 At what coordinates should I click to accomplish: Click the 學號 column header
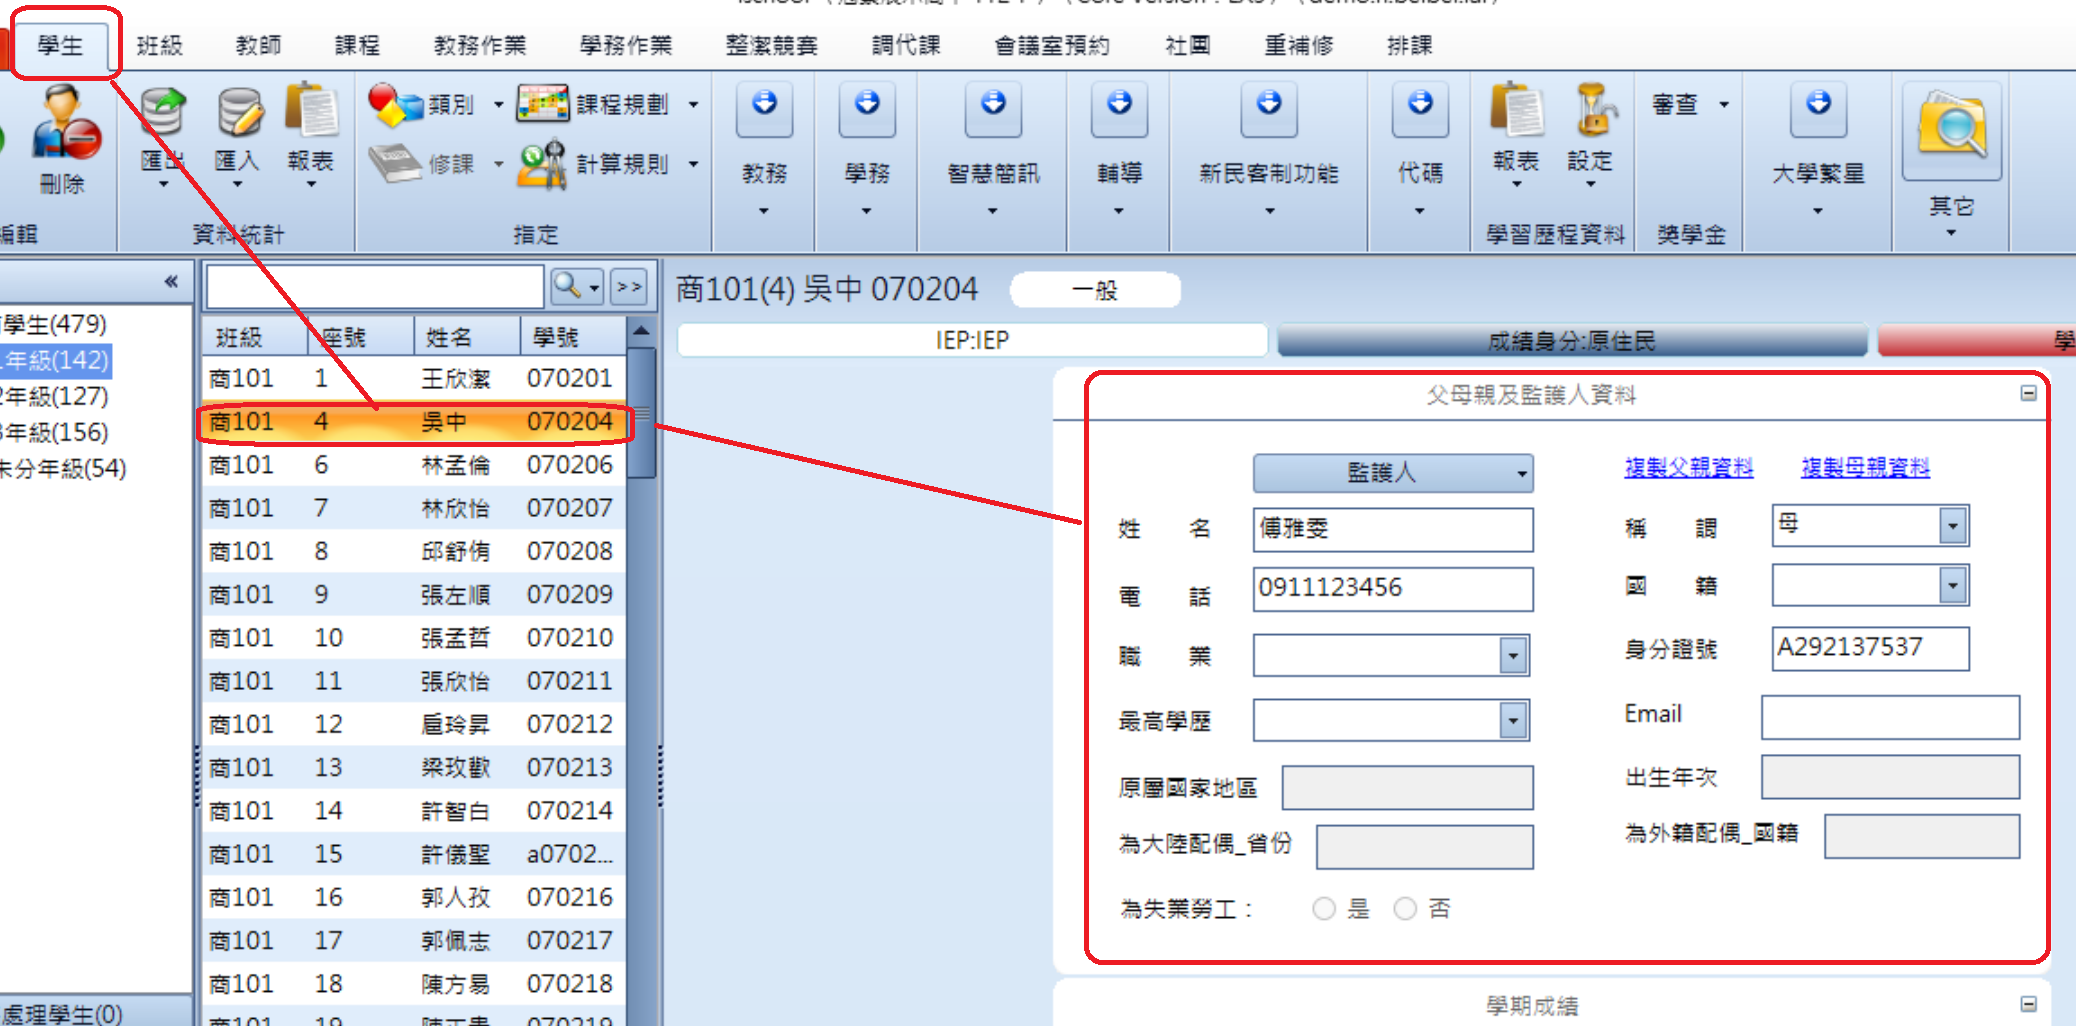(573, 337)
